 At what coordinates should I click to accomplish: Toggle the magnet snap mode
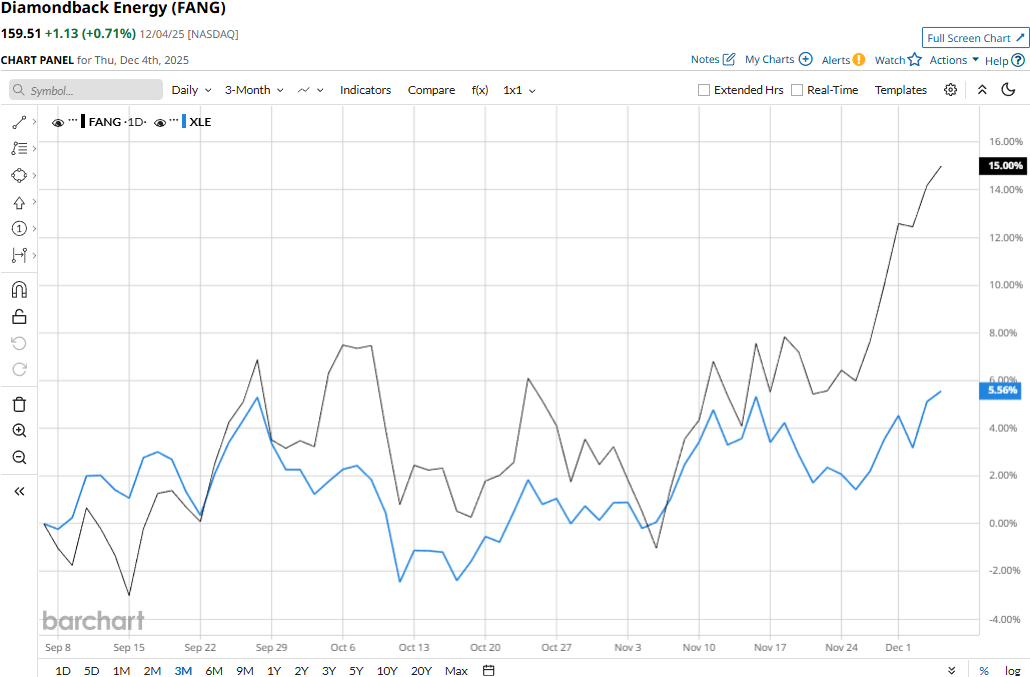(19, 290)
